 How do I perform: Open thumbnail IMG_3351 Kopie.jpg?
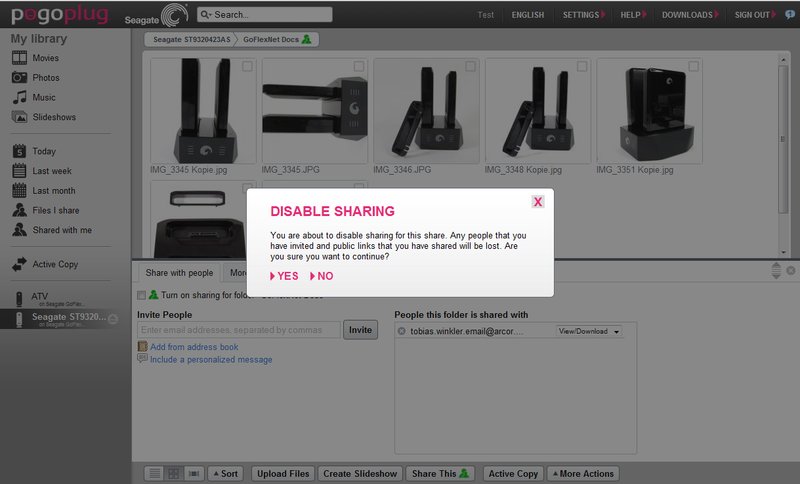tap(649, 111)
